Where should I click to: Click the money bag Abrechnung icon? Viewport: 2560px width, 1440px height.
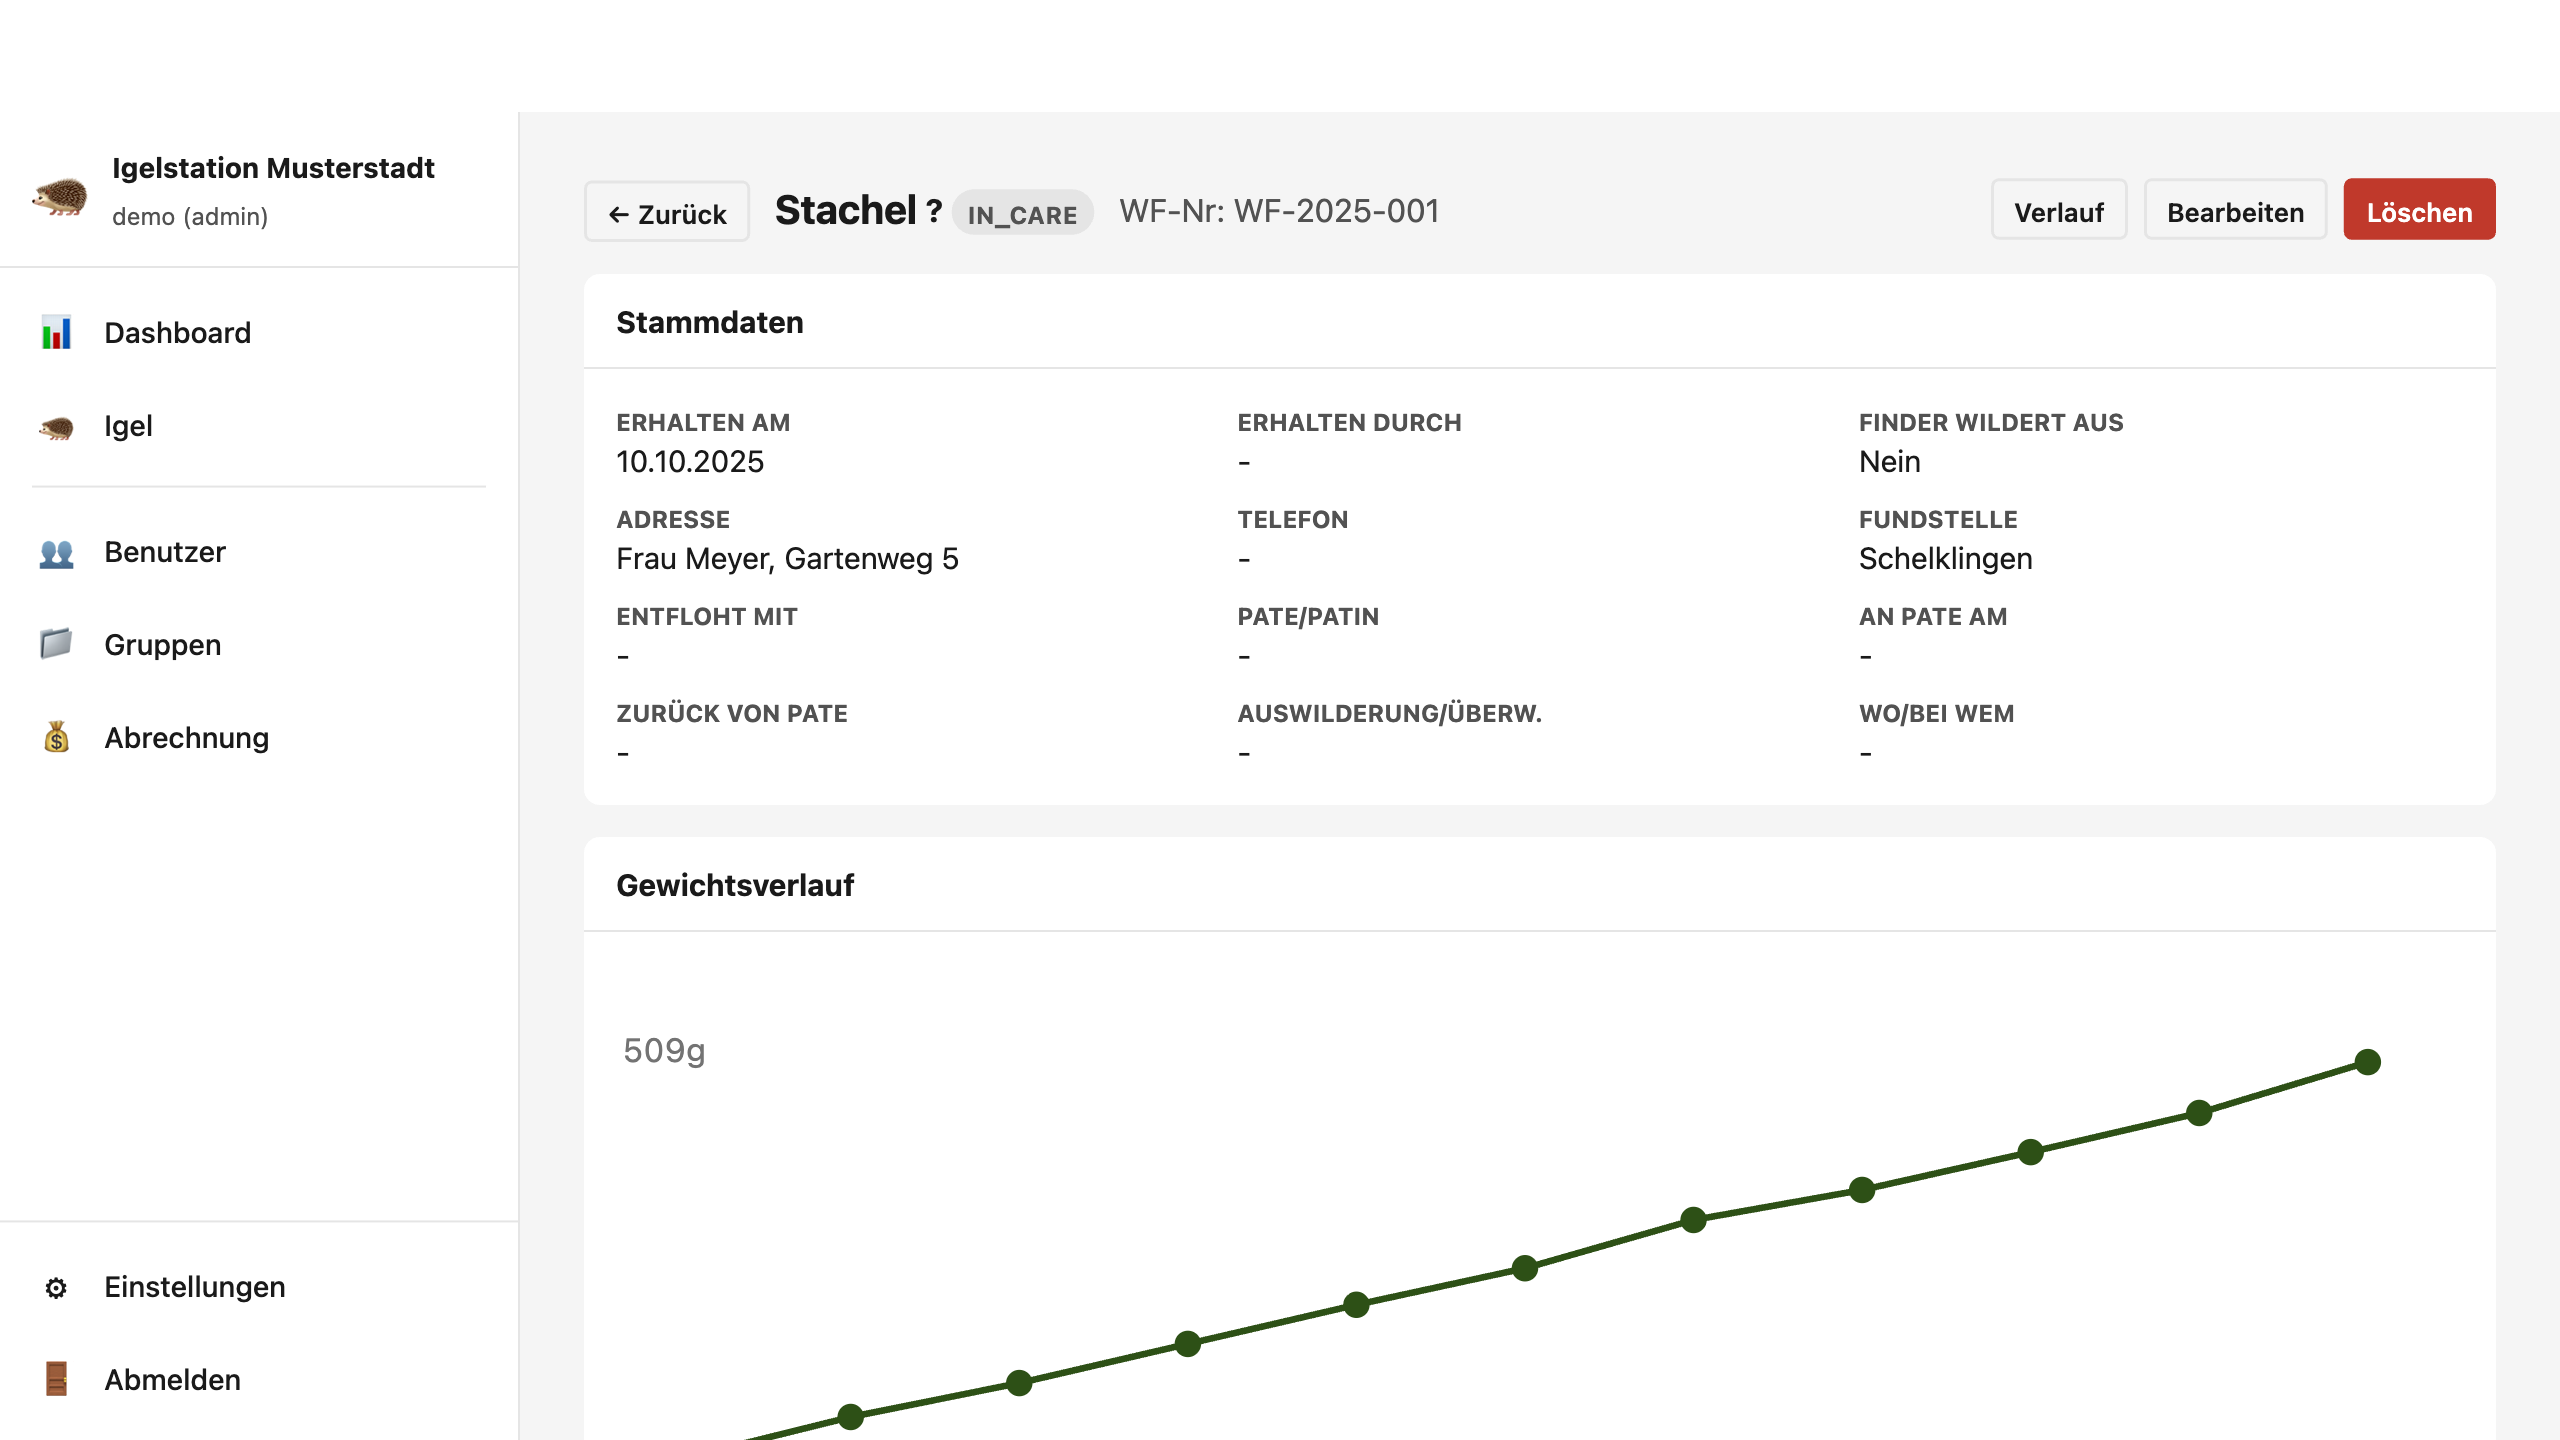click(x=56, y=738)
